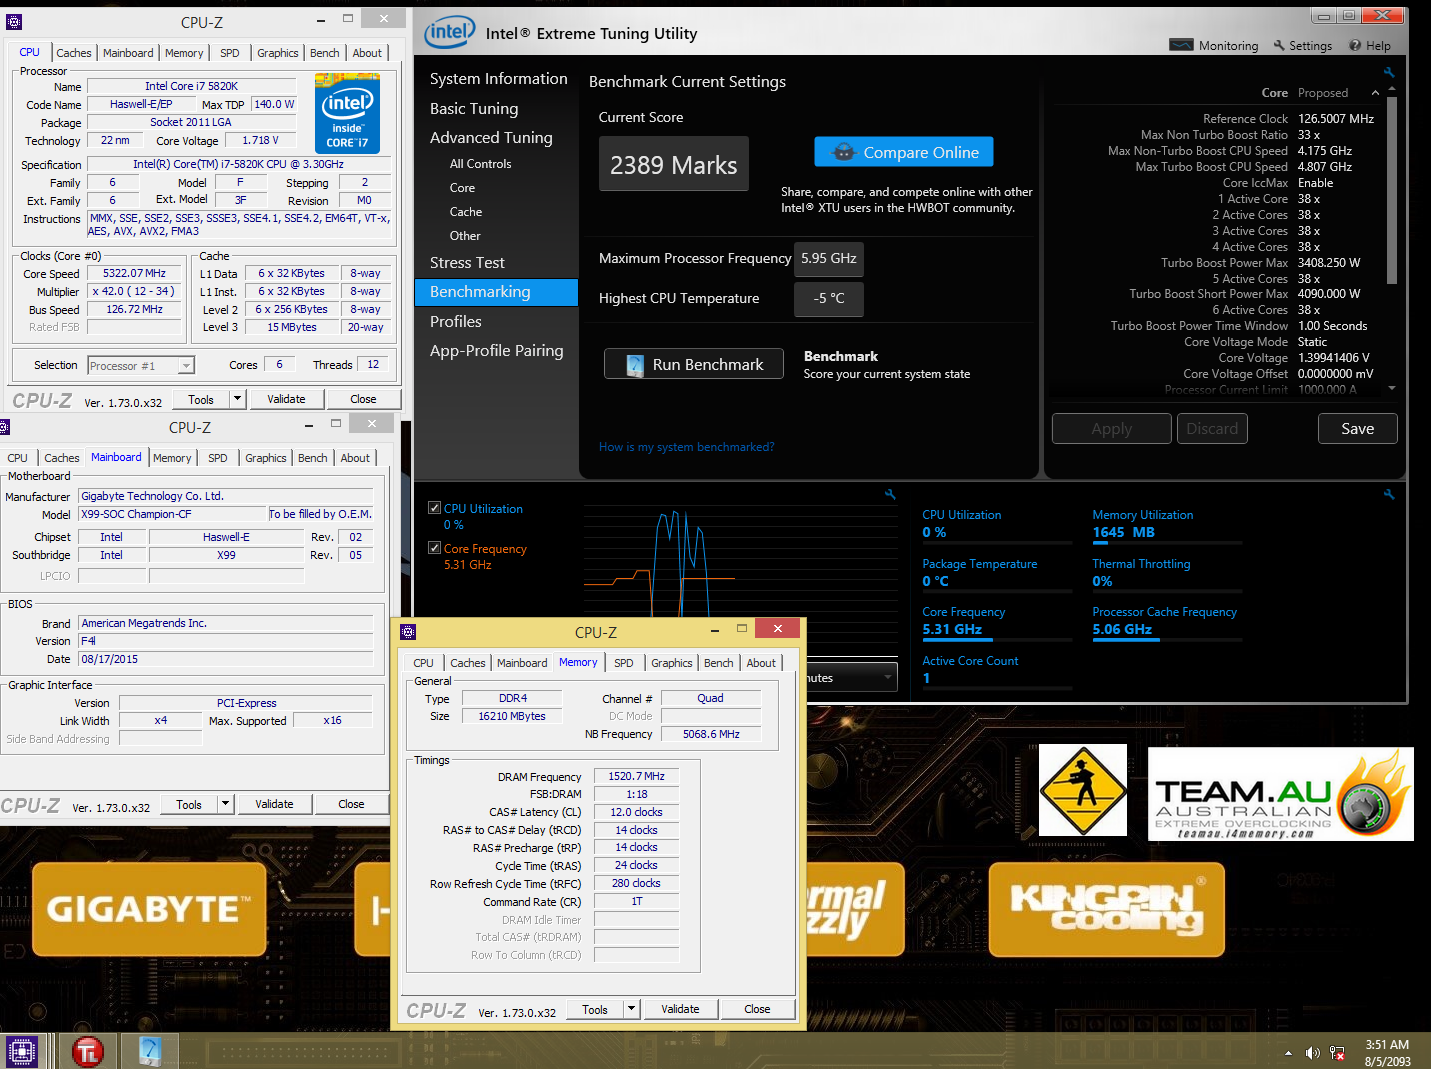Click wrench icon above frequency graph

(890, 494)
